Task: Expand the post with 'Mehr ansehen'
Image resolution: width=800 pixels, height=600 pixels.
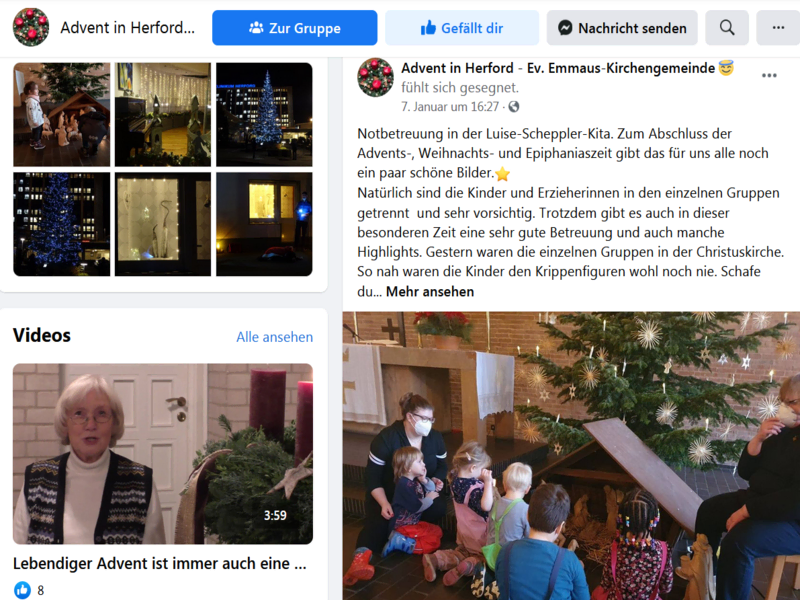Action: [x=430, y=291]
